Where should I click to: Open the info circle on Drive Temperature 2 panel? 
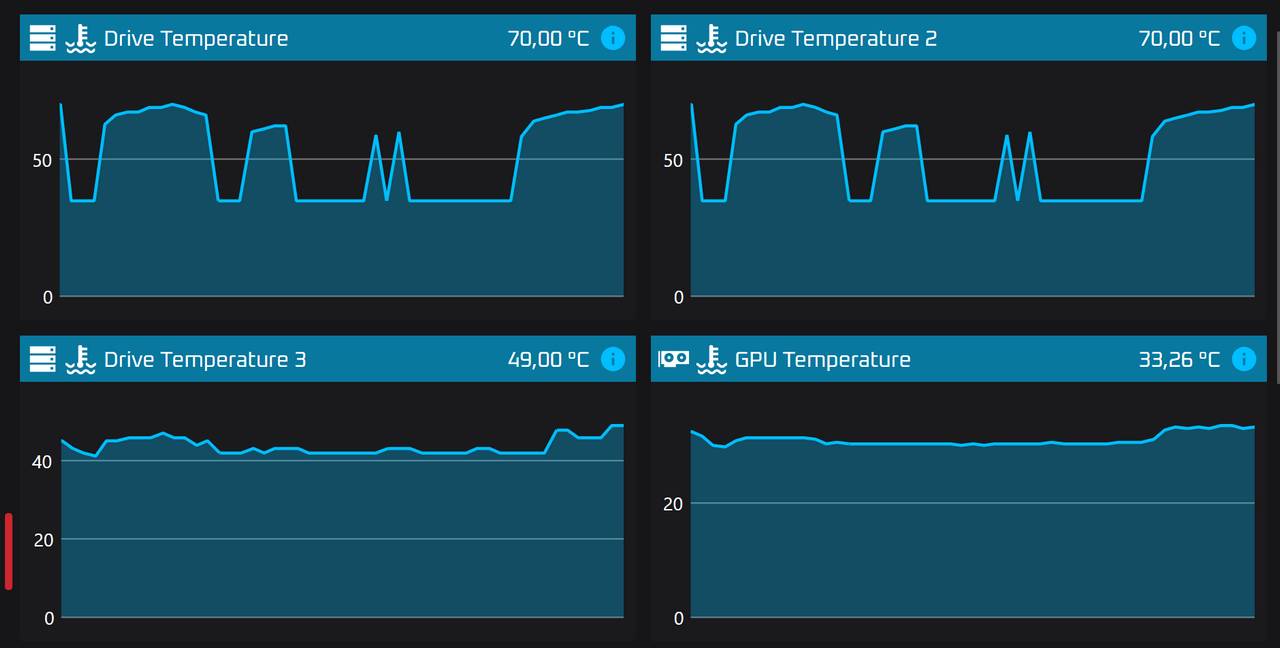click(1243, 38)
